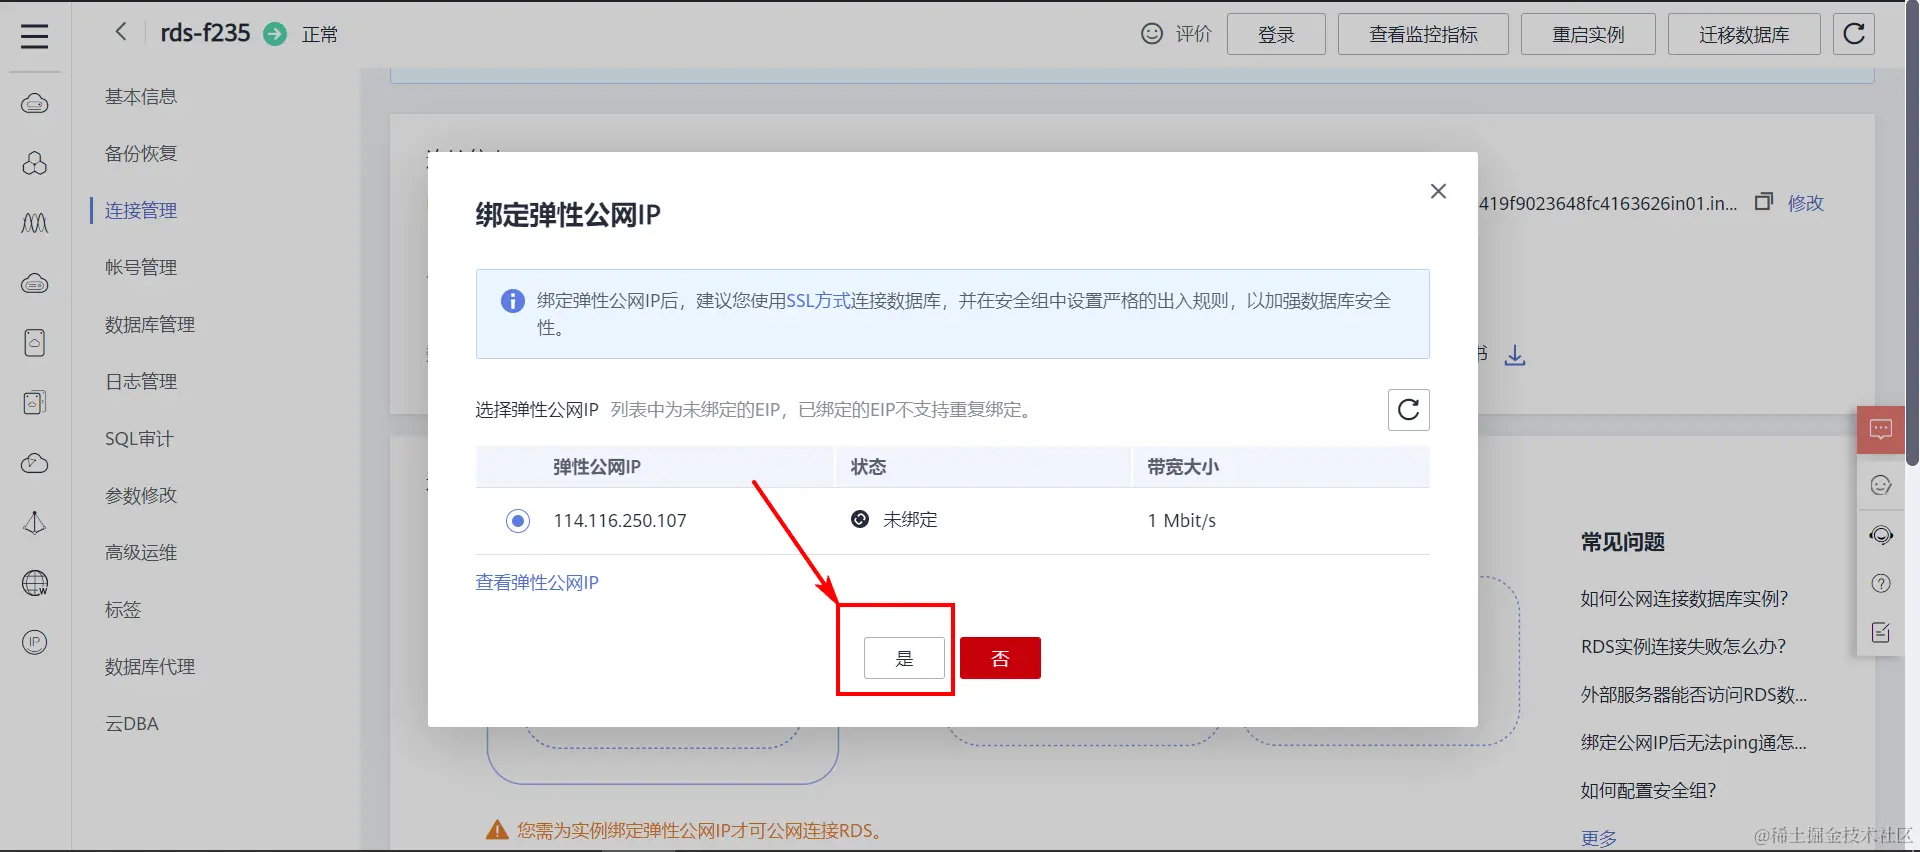
Task: Go back with the left arrow icon
Action: coord(121,32)
